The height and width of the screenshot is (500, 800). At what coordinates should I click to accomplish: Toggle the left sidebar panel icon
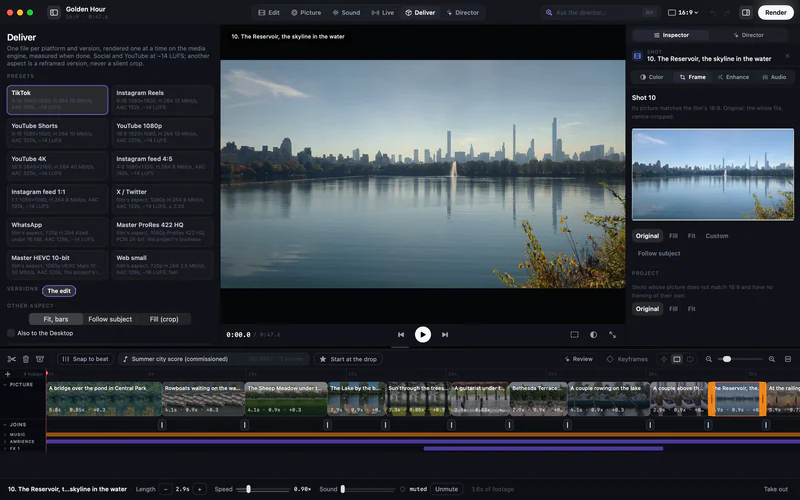pos(54,13)
